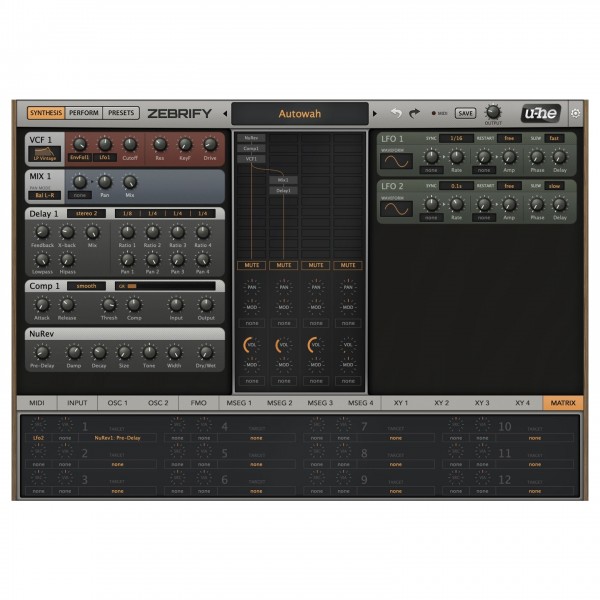Viewport: 600px width, 600px height.
Task: Click the Comp1 module in the grid
Action: tap(251, 148)
